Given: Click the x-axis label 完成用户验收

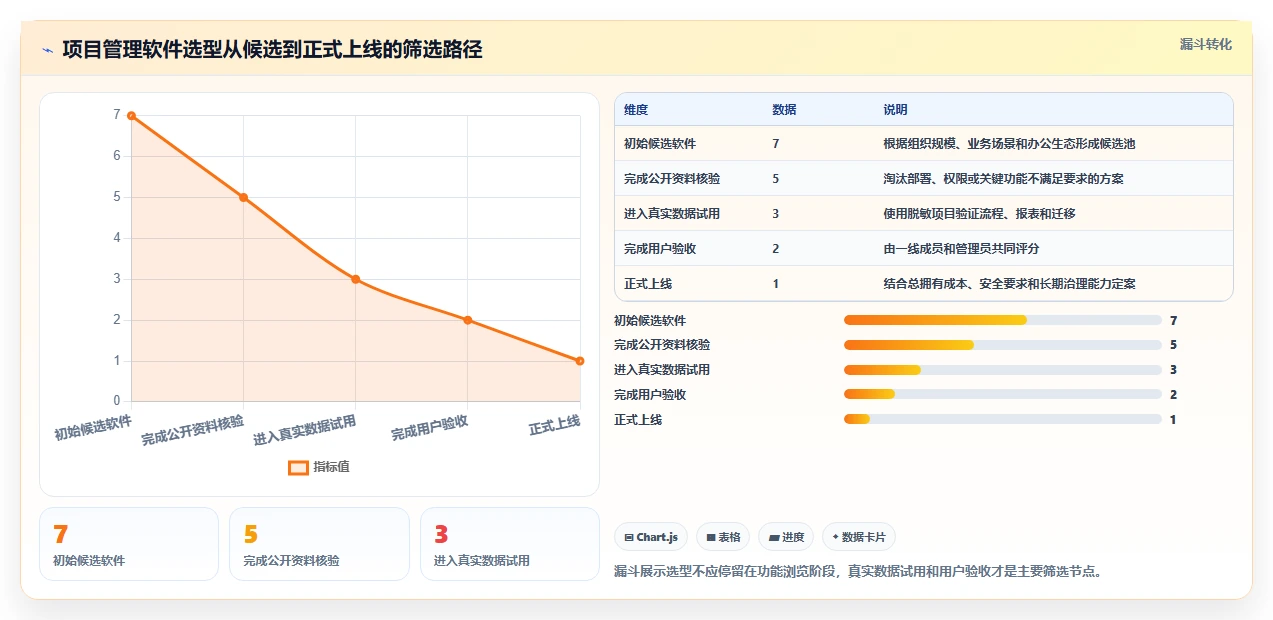Looking at the screenshot, I should 430,428.
